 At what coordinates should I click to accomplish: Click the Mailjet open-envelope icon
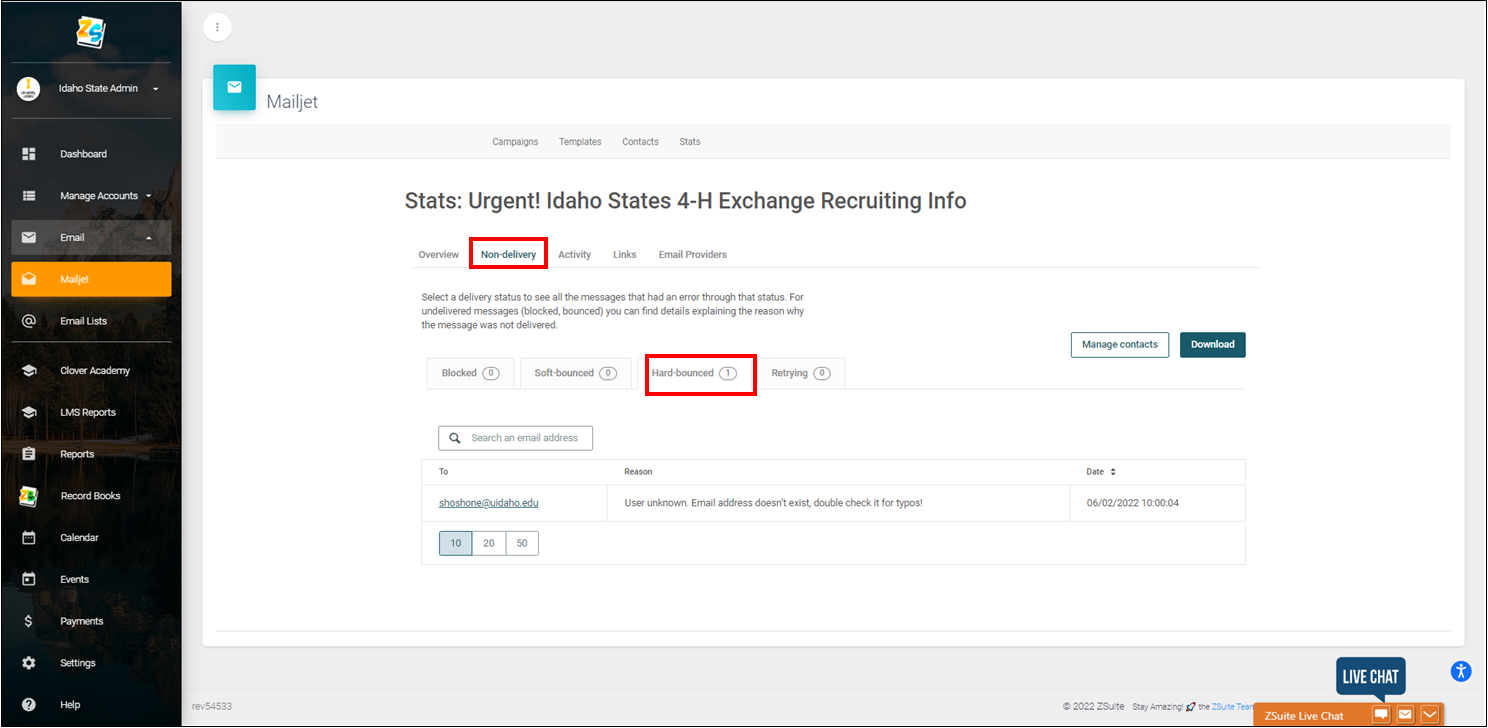29,279
